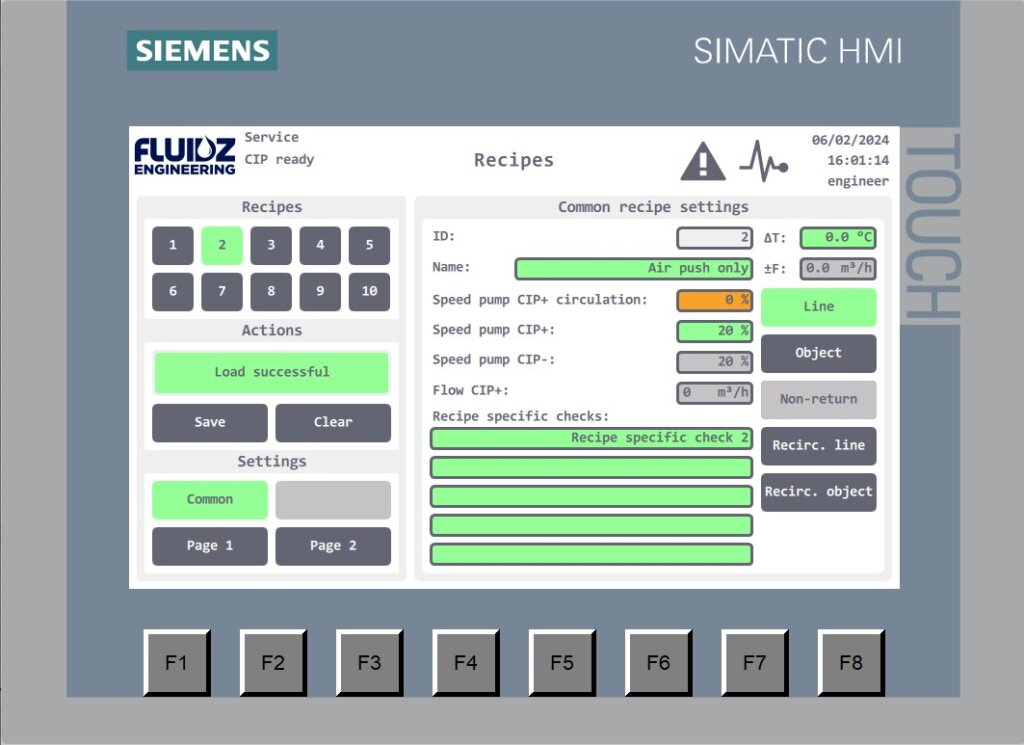Click the alarm warning triangle icon
Viewport: 1024px width, 745px height.
click(x=703, y=161)
